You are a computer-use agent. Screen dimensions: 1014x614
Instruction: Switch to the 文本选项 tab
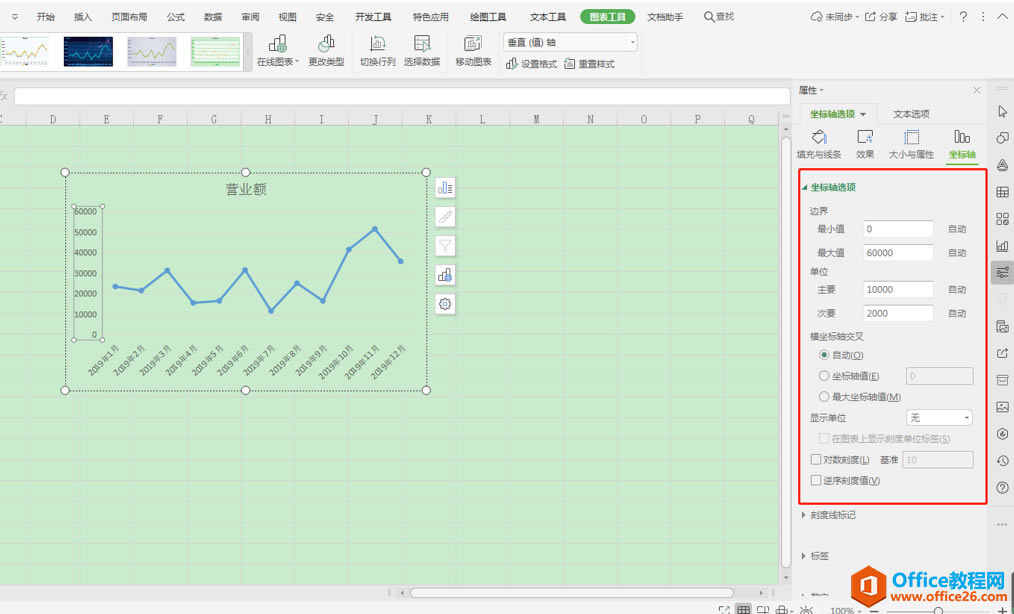[911, 114]
